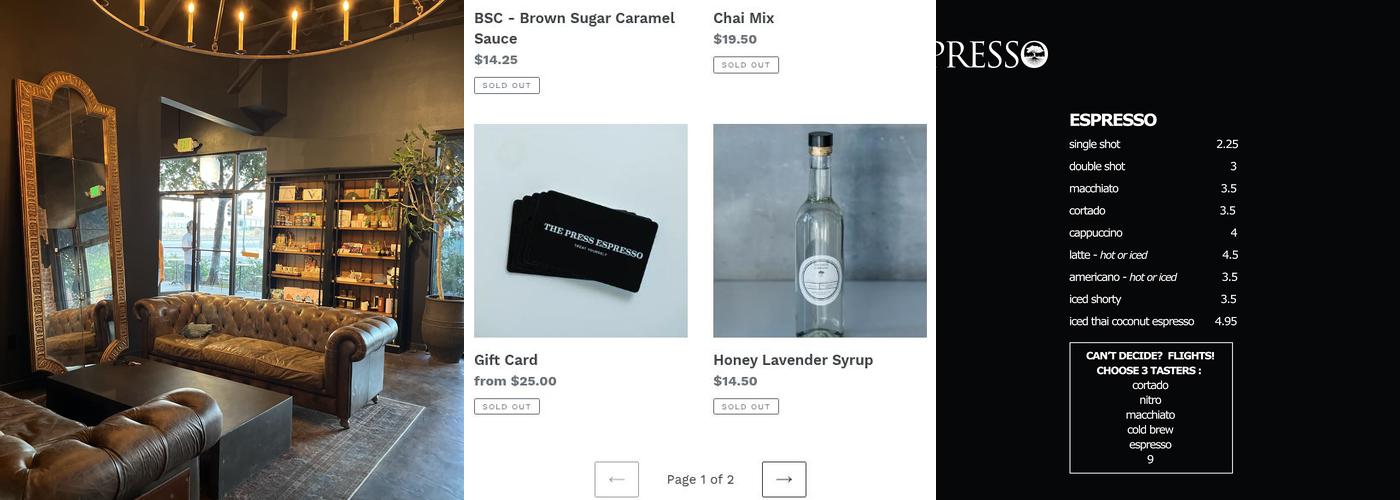Viewport: 1400px width, 500px height.
Task: Click Sold Out badge under Gift Card
Action: [x=507, y=407]
